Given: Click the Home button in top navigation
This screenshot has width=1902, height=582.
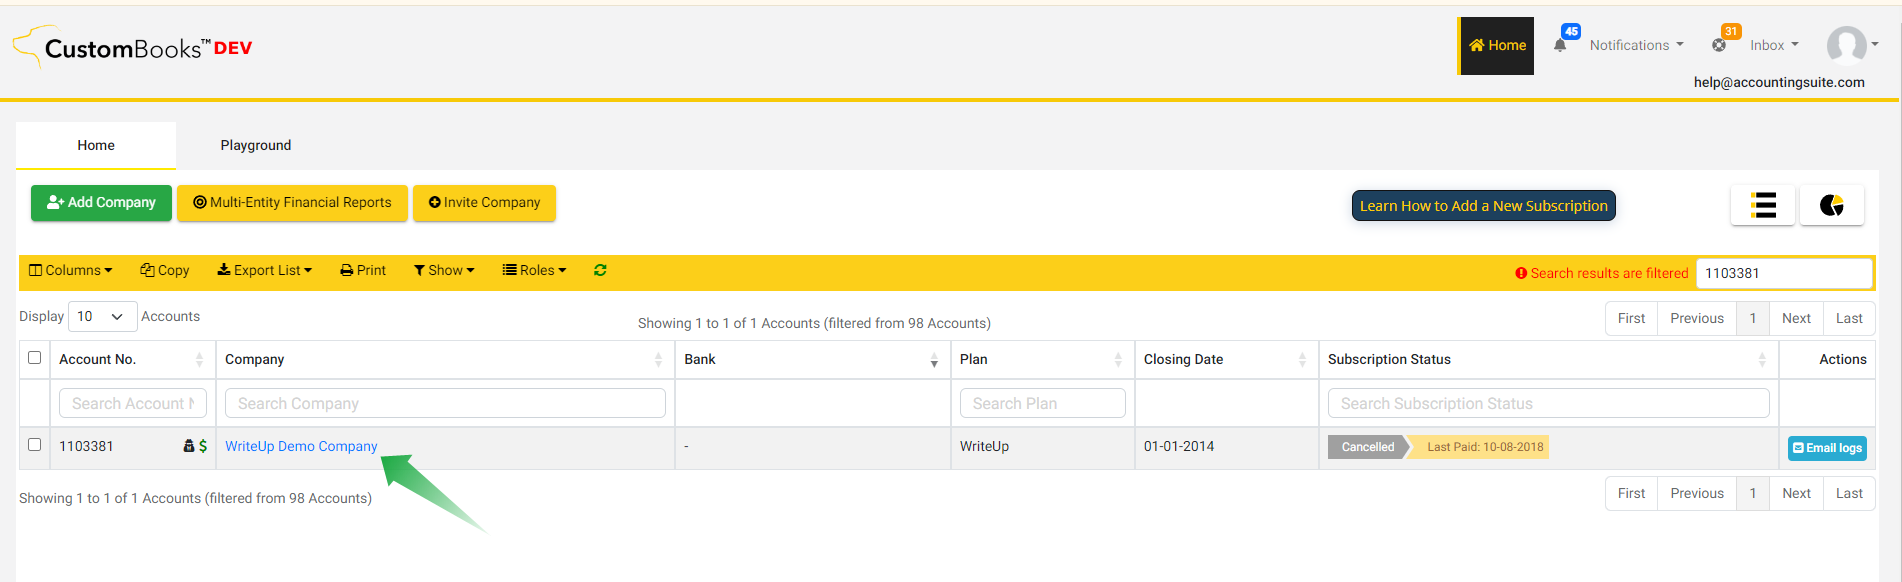Looking at the screenshot, I should click(x=1497, y=46).
